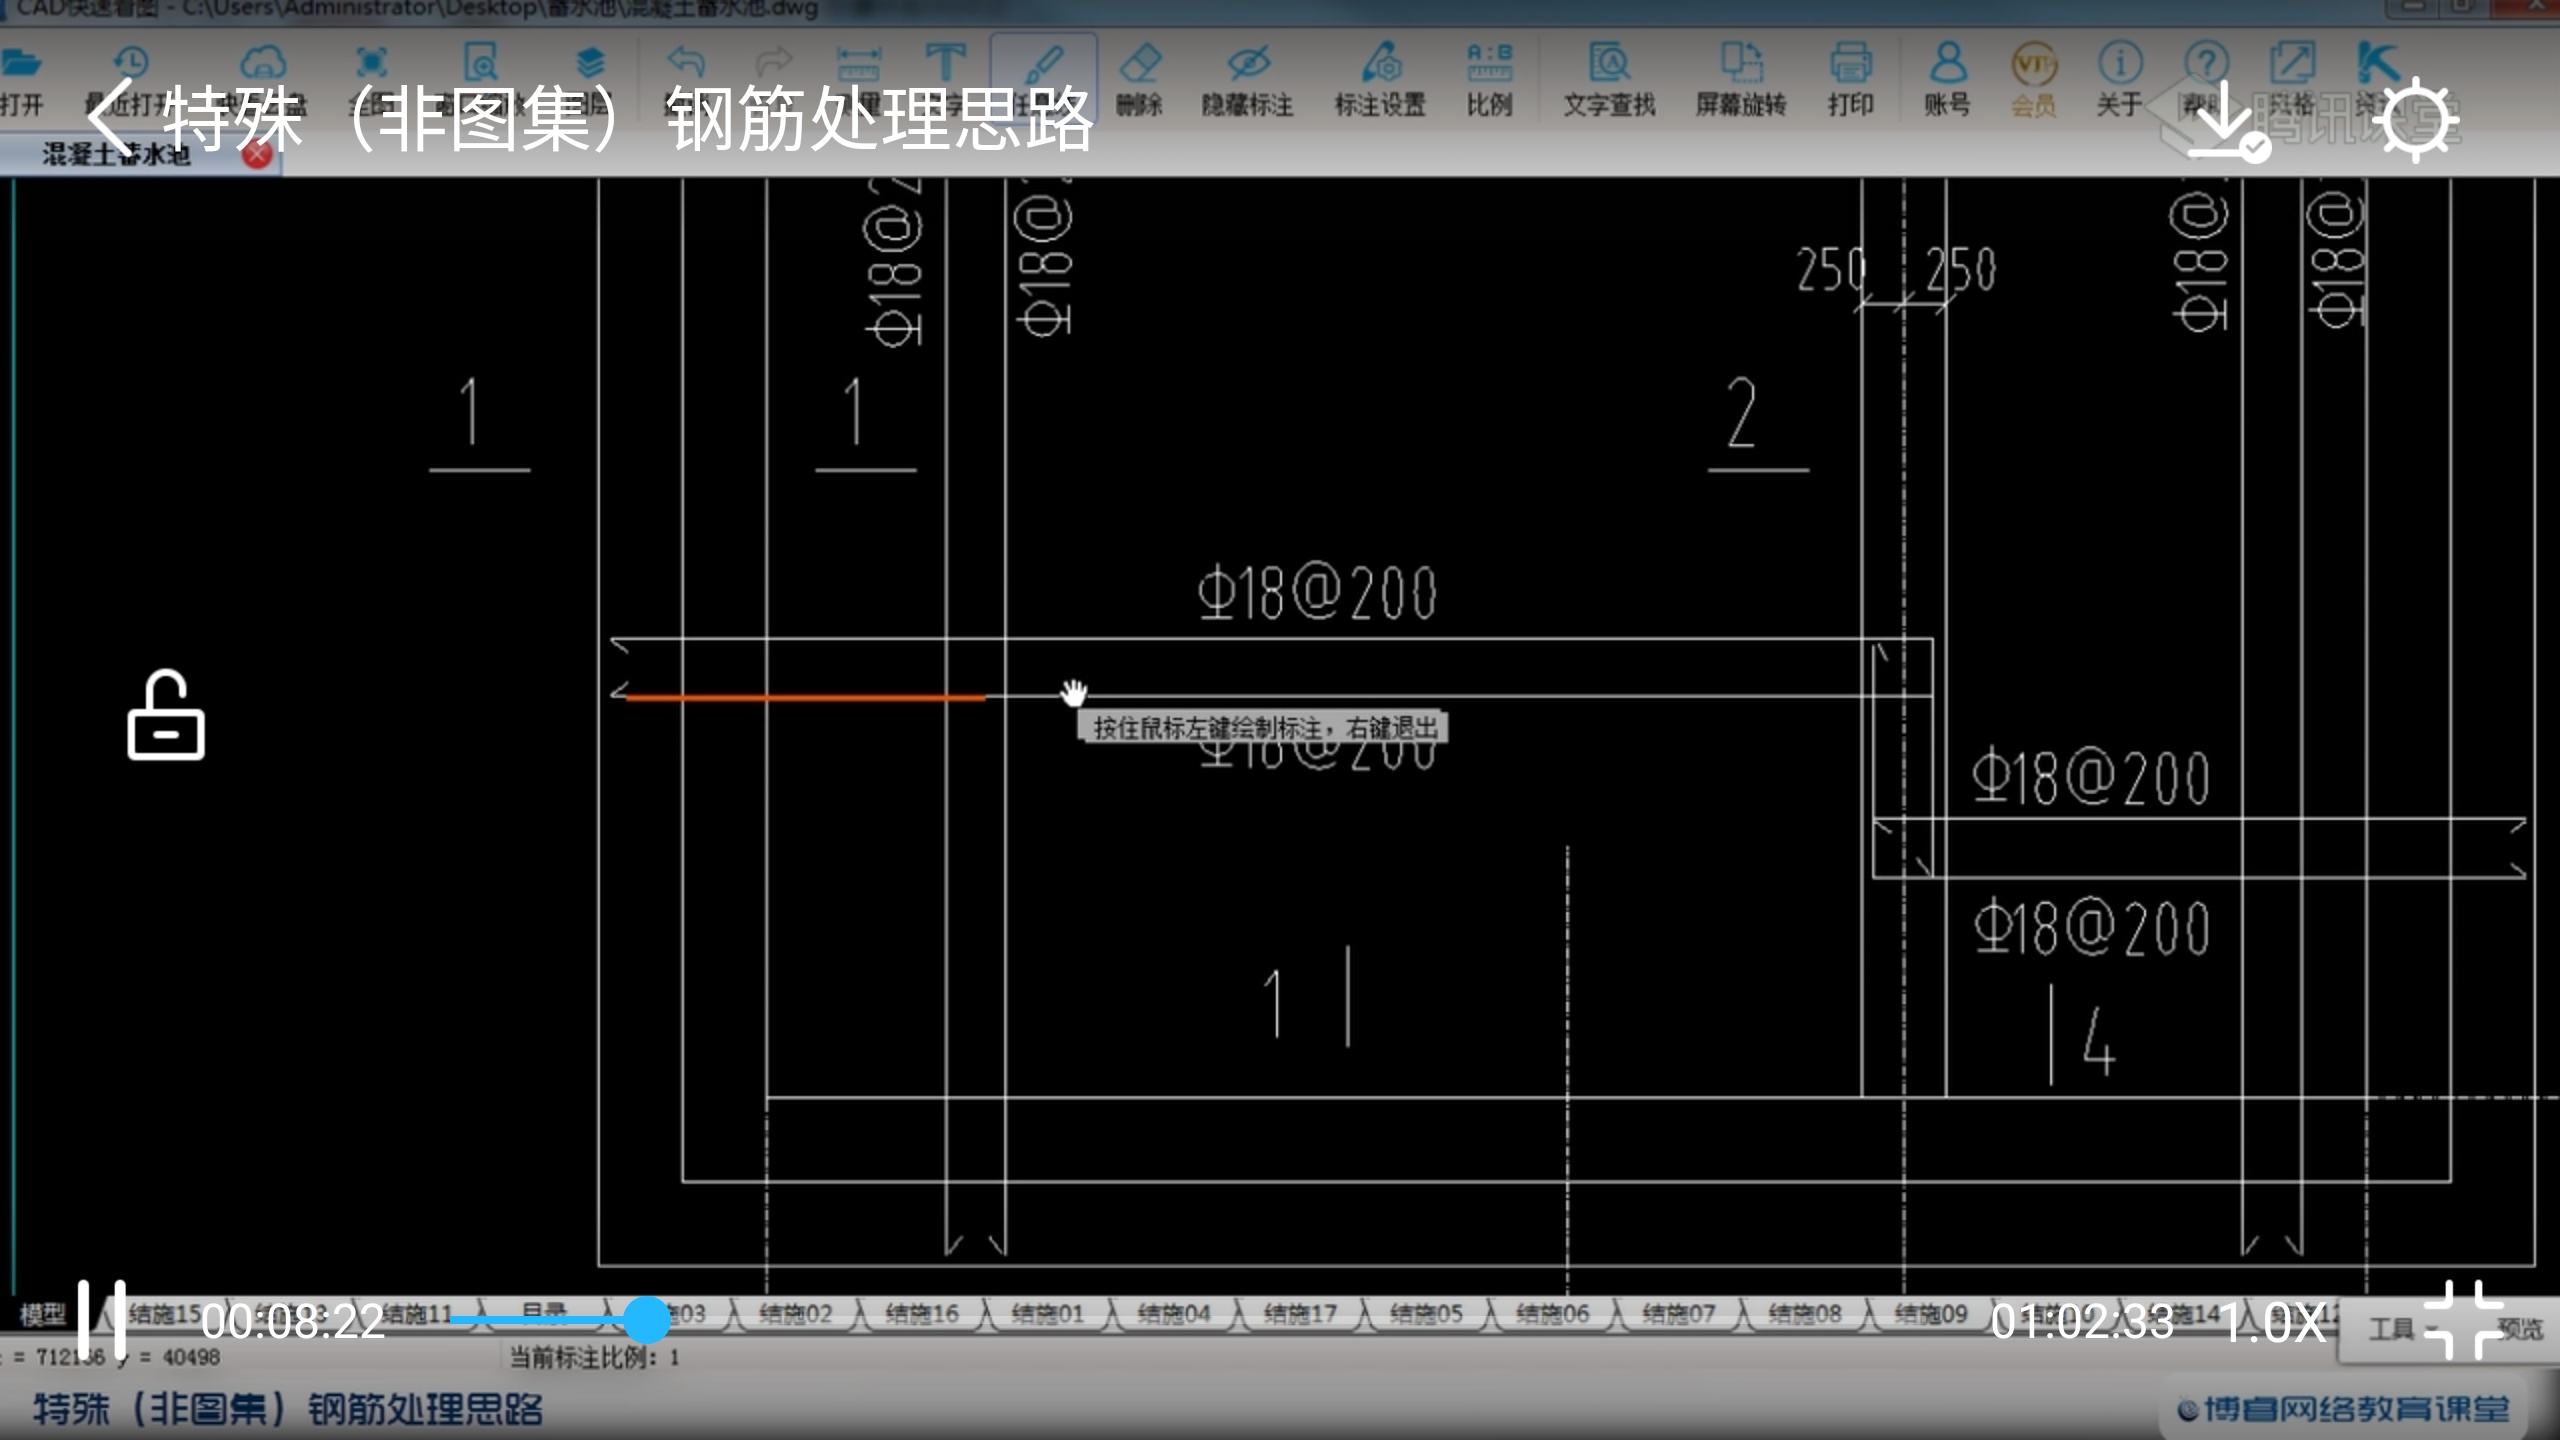Screen dimensions: 2560x1440
Task: Select the measure ruler tool icon
Action: (x=858, y=63)
